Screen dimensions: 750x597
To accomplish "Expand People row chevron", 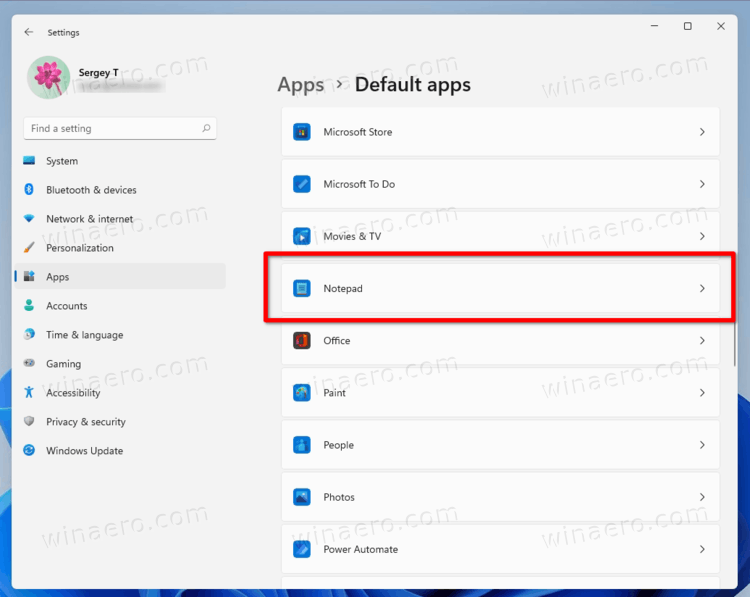I will tap(702, 445).
